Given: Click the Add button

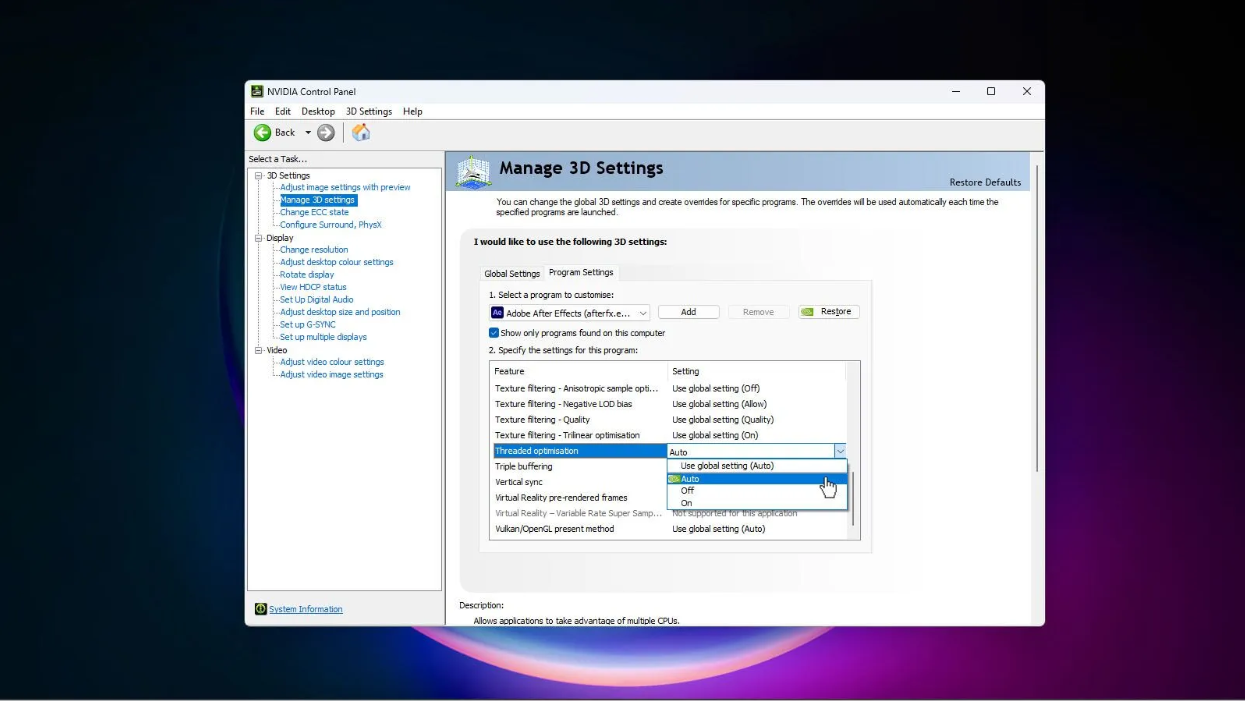Looking at the screenshot, I should point(688,311).
